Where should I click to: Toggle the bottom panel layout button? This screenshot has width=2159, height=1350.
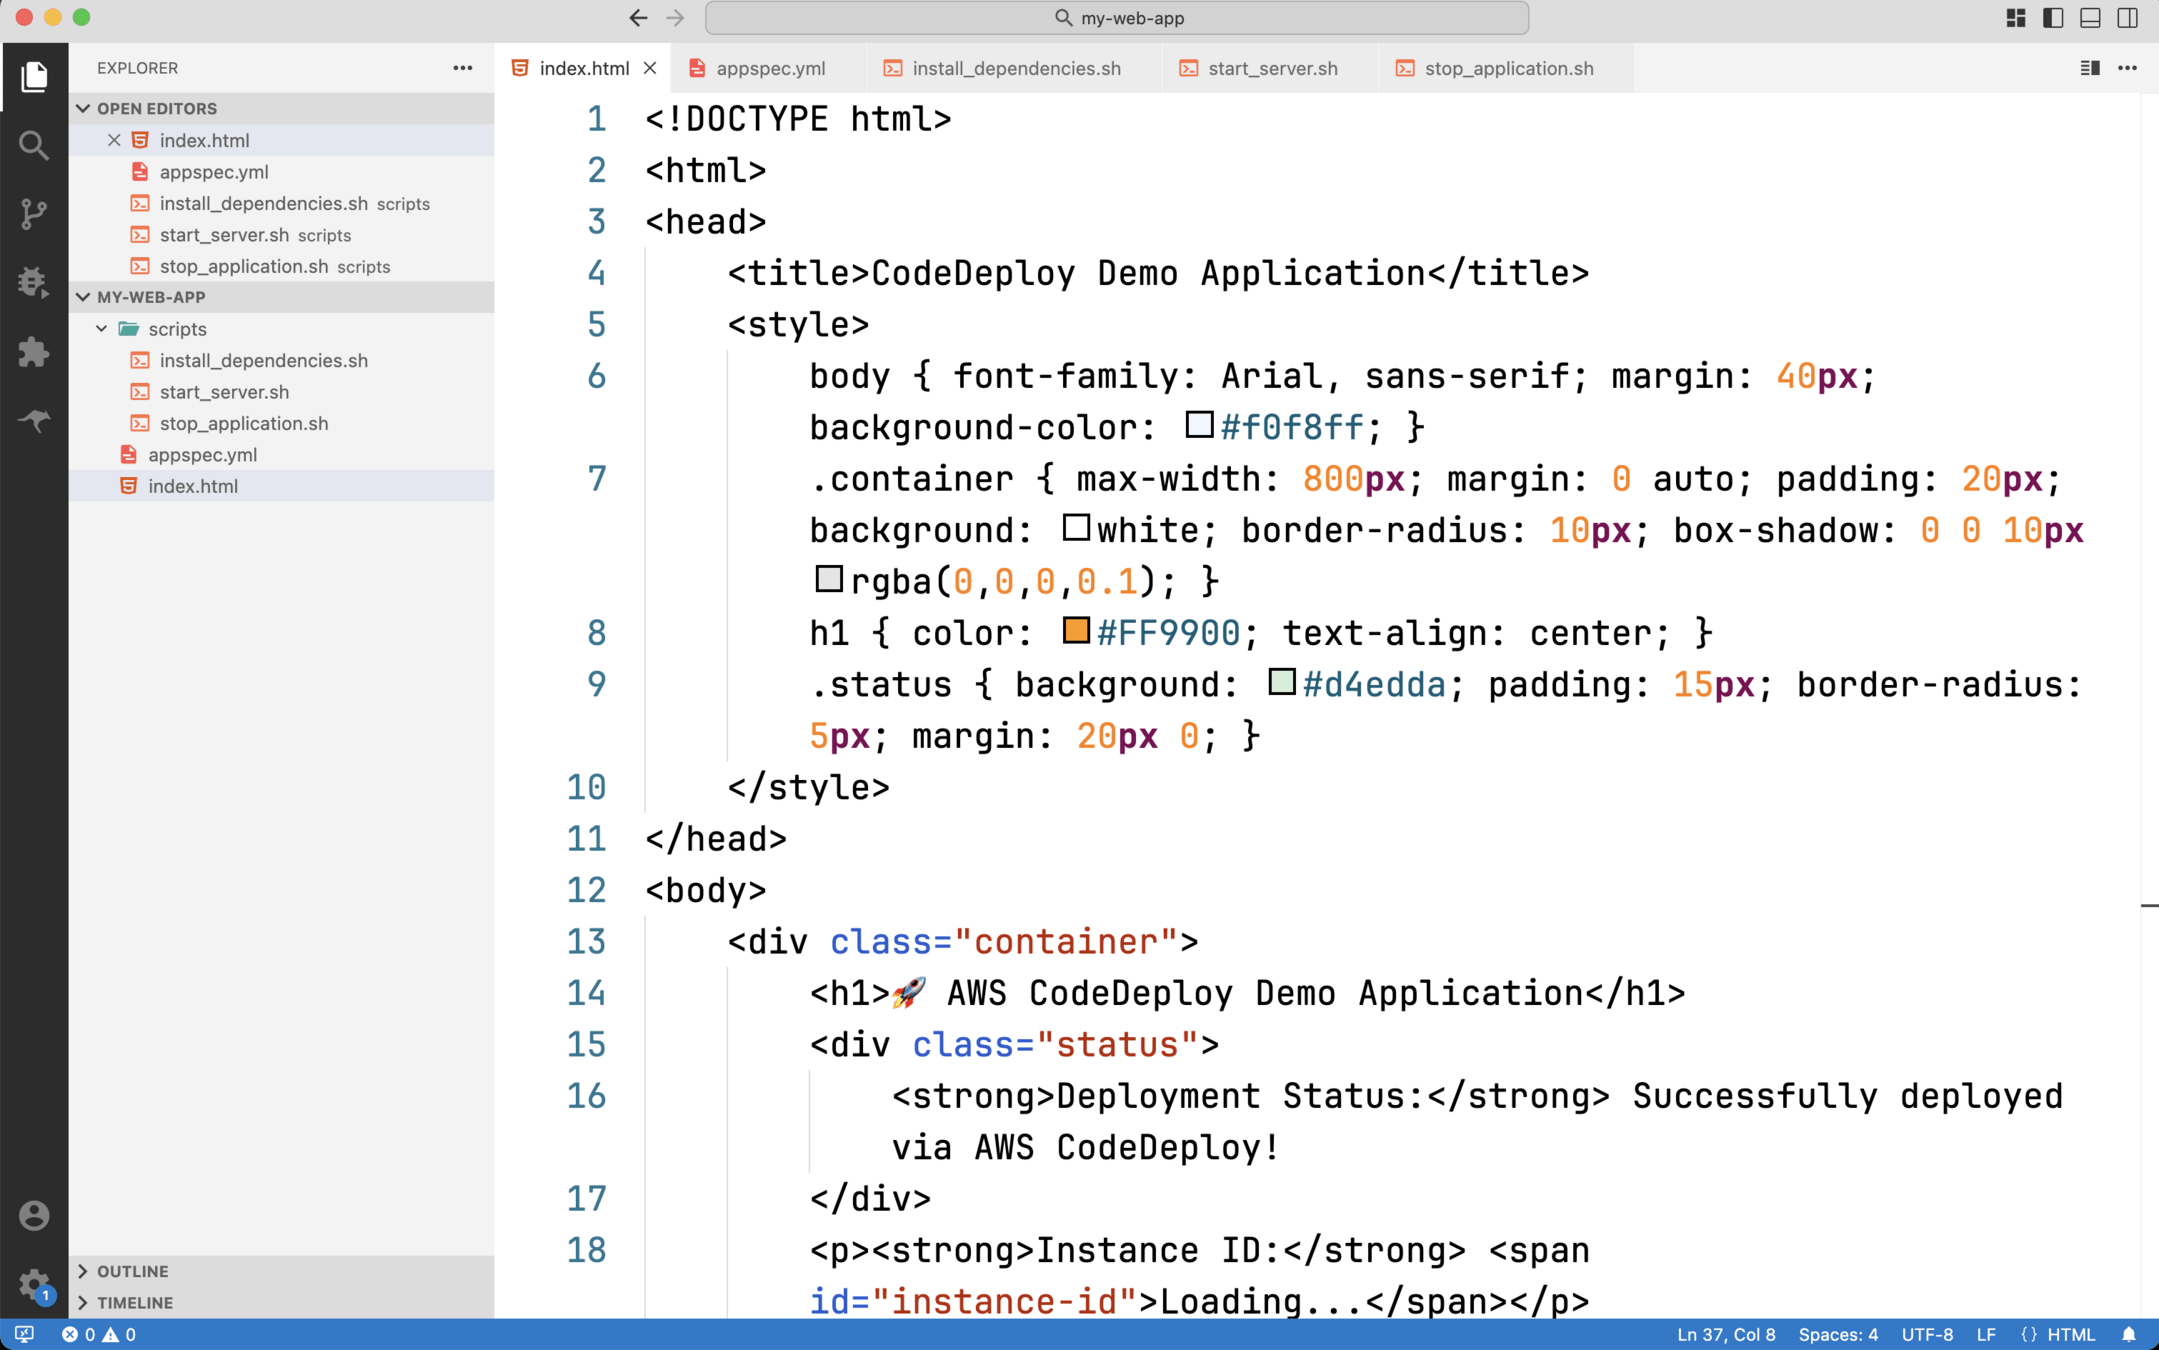pos(2090,18)
